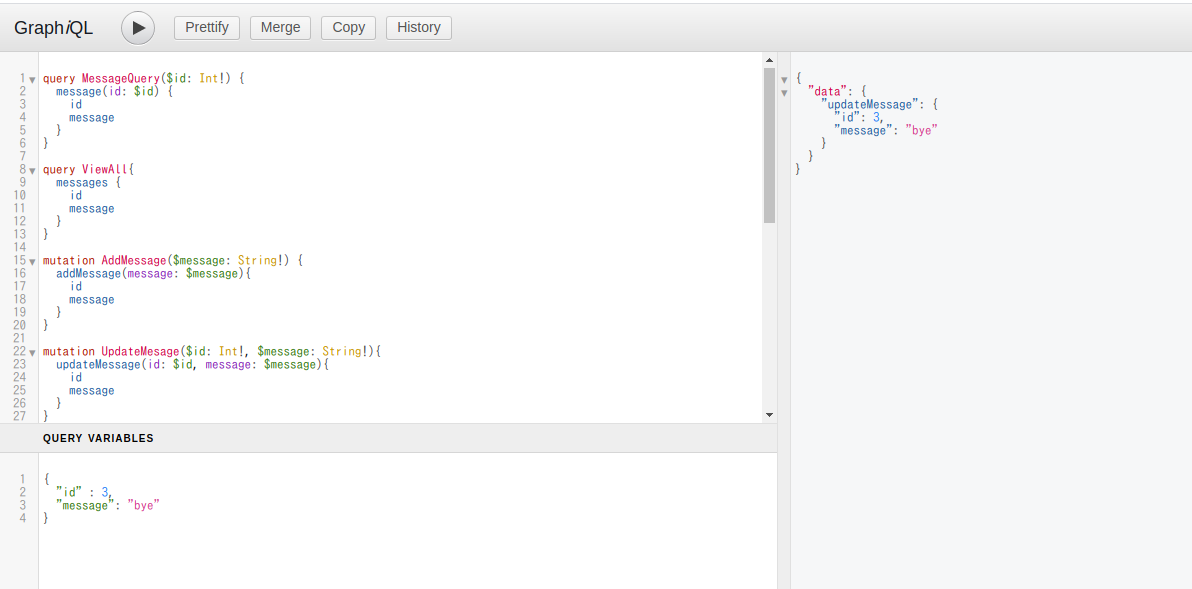Image resolution: width=1192 pixels, height=589 pixels.
Task: Click the ViewAll operation name
Action: click(105, 169)
